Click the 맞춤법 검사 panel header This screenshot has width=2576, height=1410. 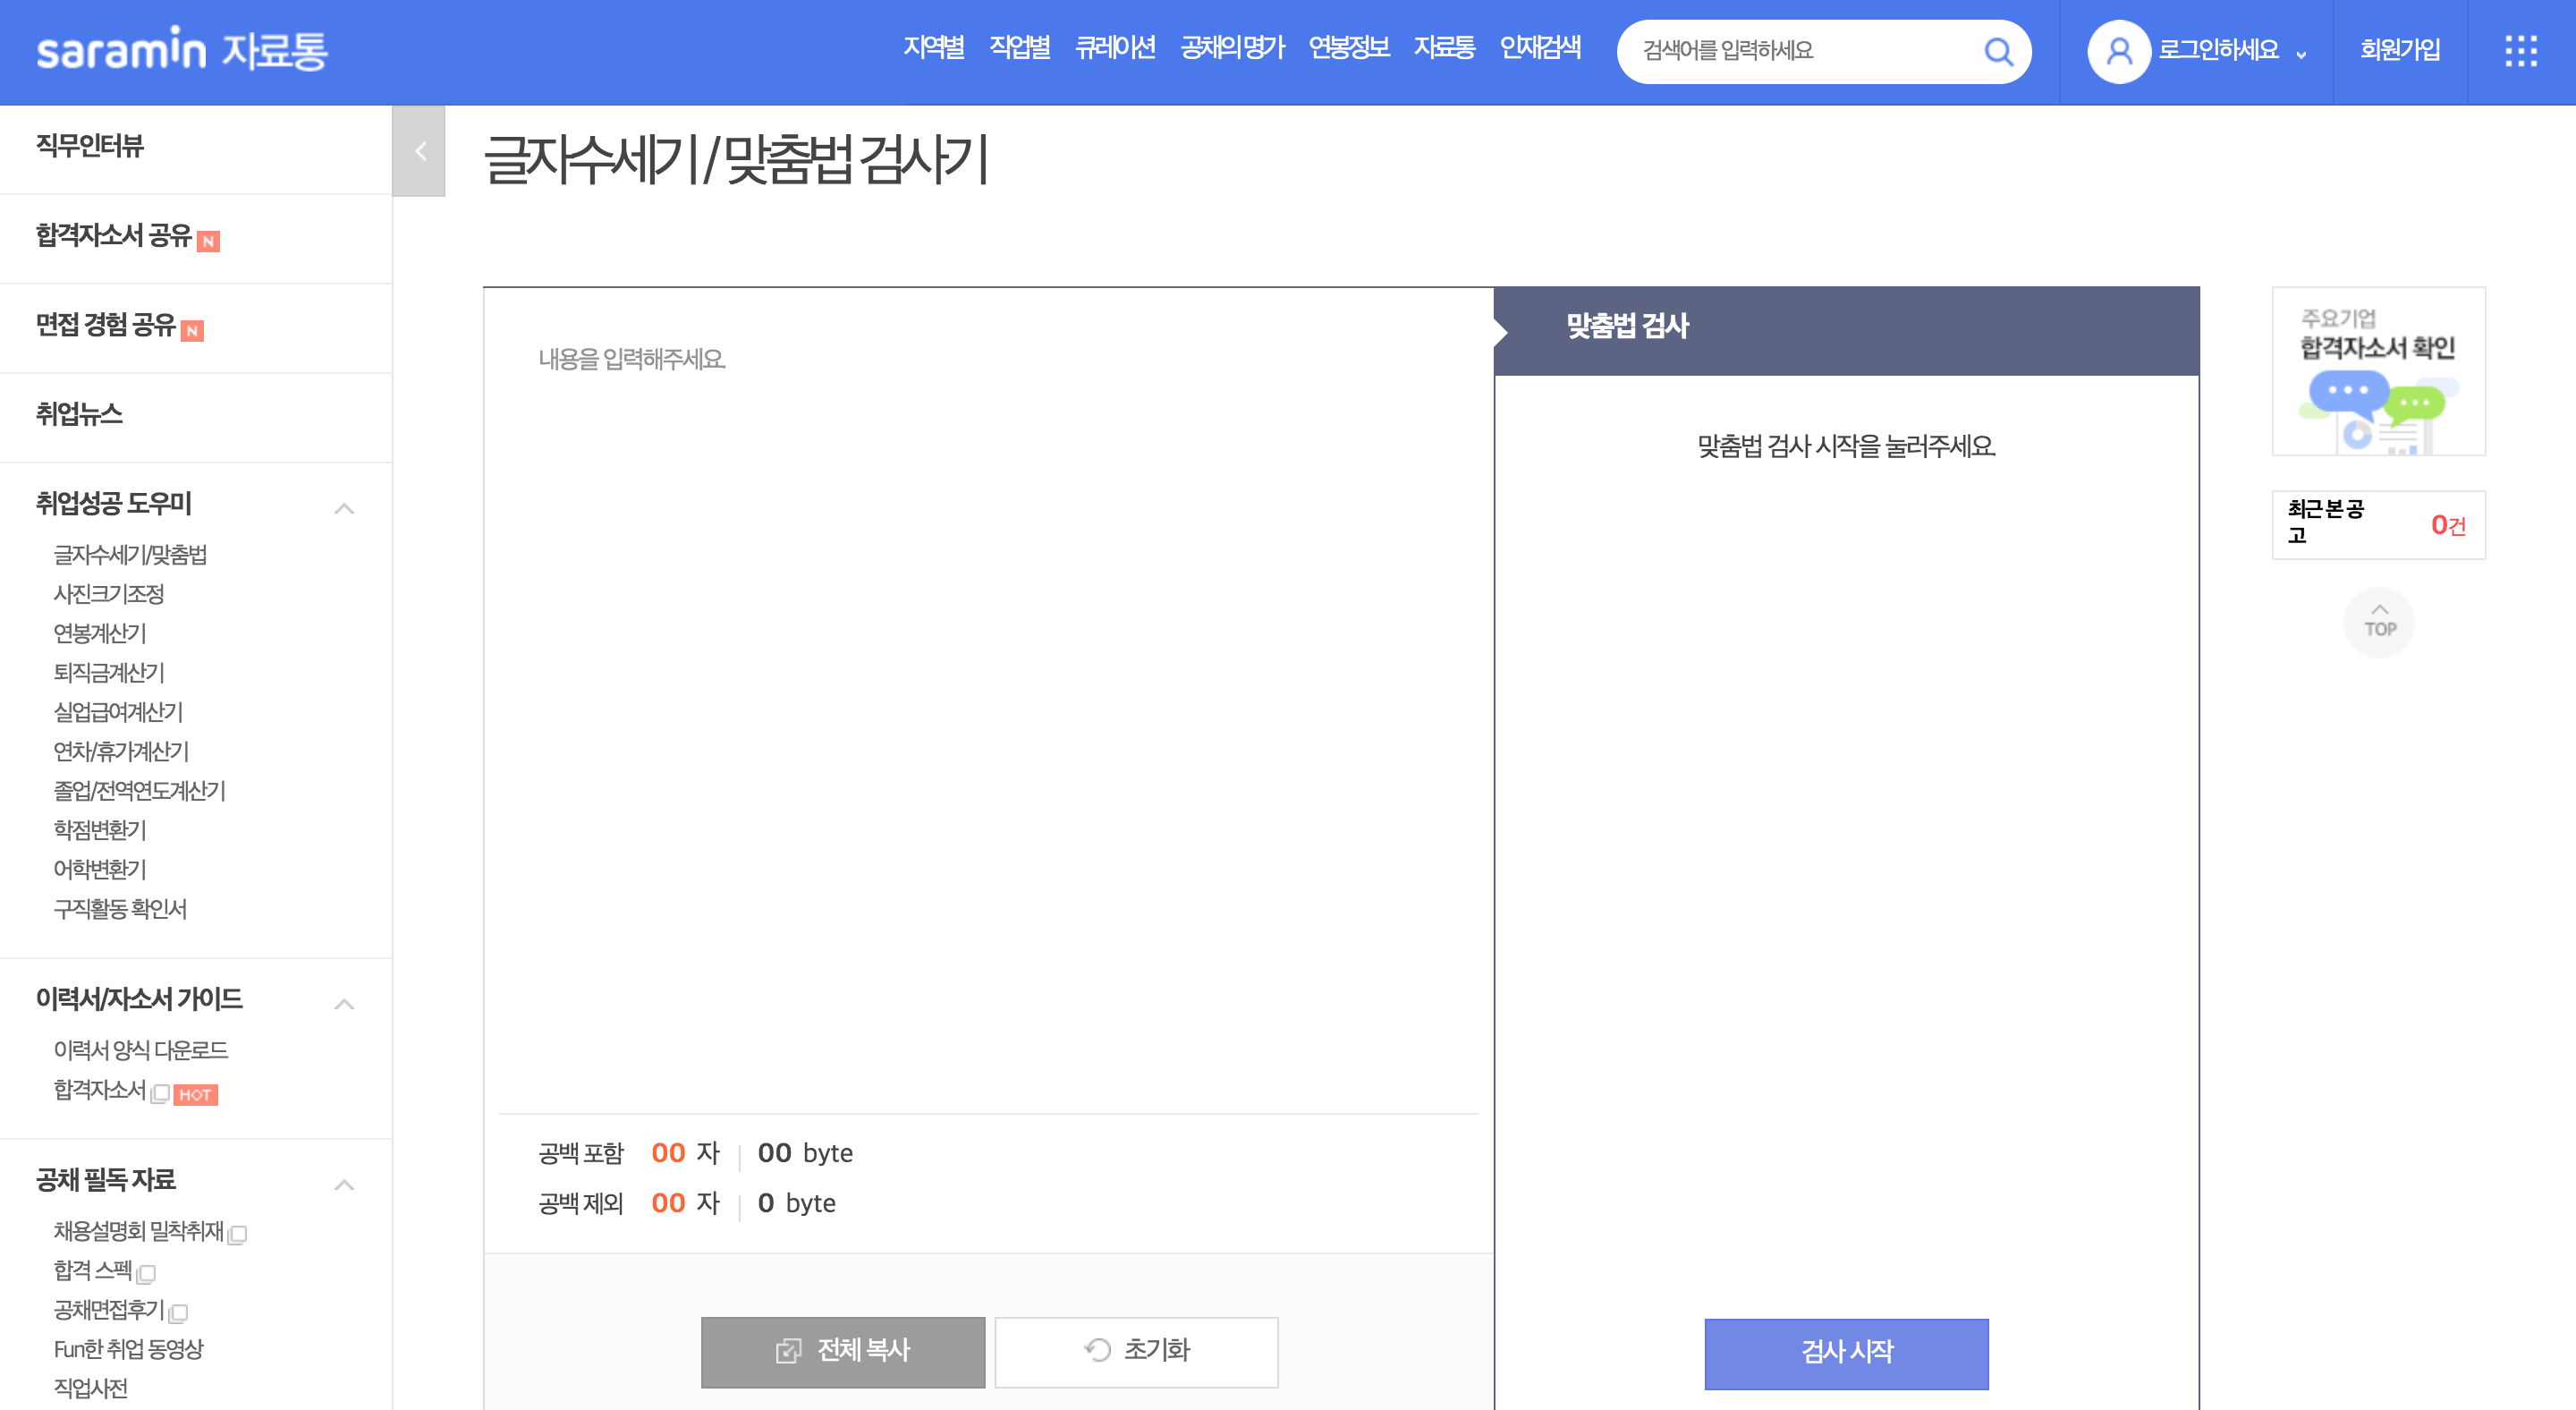coord(1846,331)
